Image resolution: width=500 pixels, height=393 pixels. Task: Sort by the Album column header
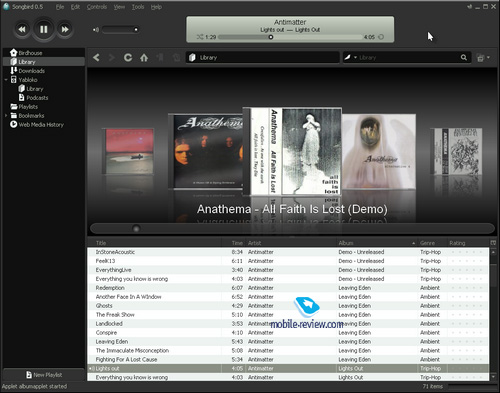click(x=377, y=243)
